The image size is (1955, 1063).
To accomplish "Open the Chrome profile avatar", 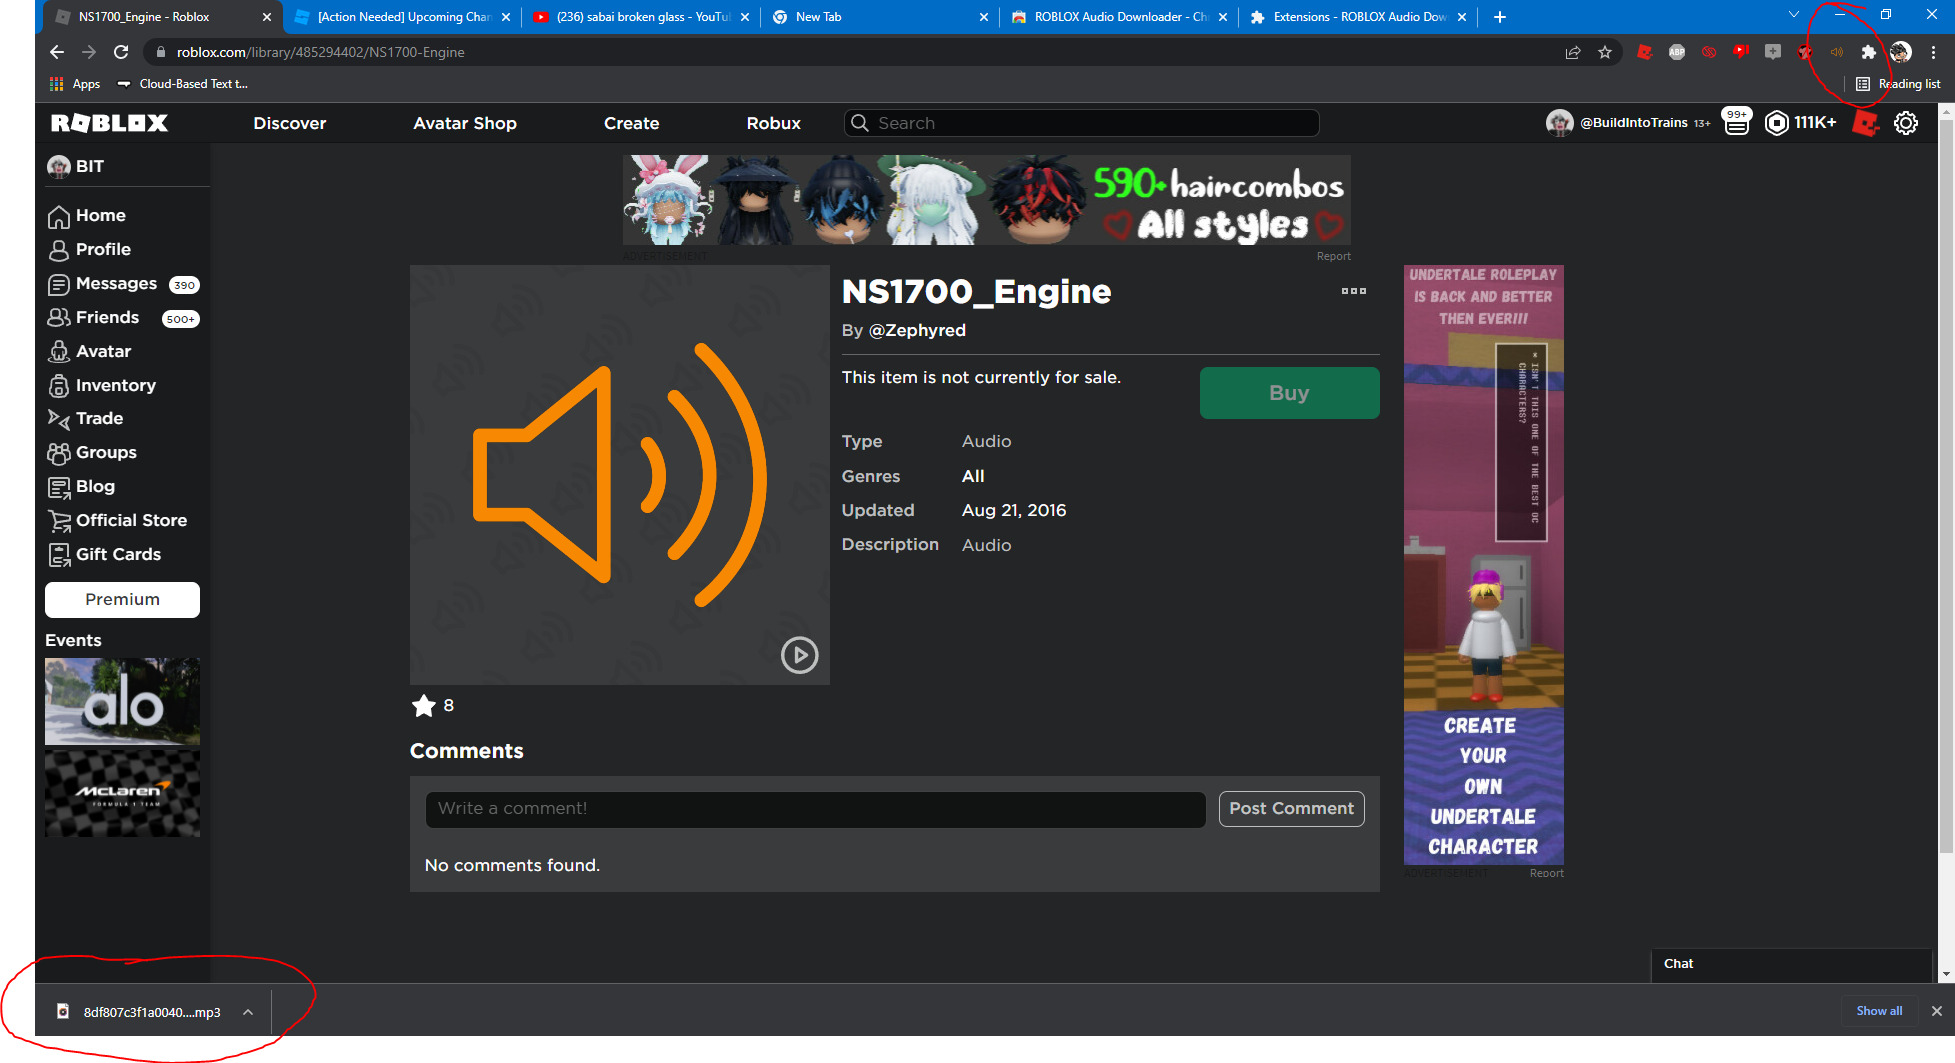I will [x=1901, y=52].
